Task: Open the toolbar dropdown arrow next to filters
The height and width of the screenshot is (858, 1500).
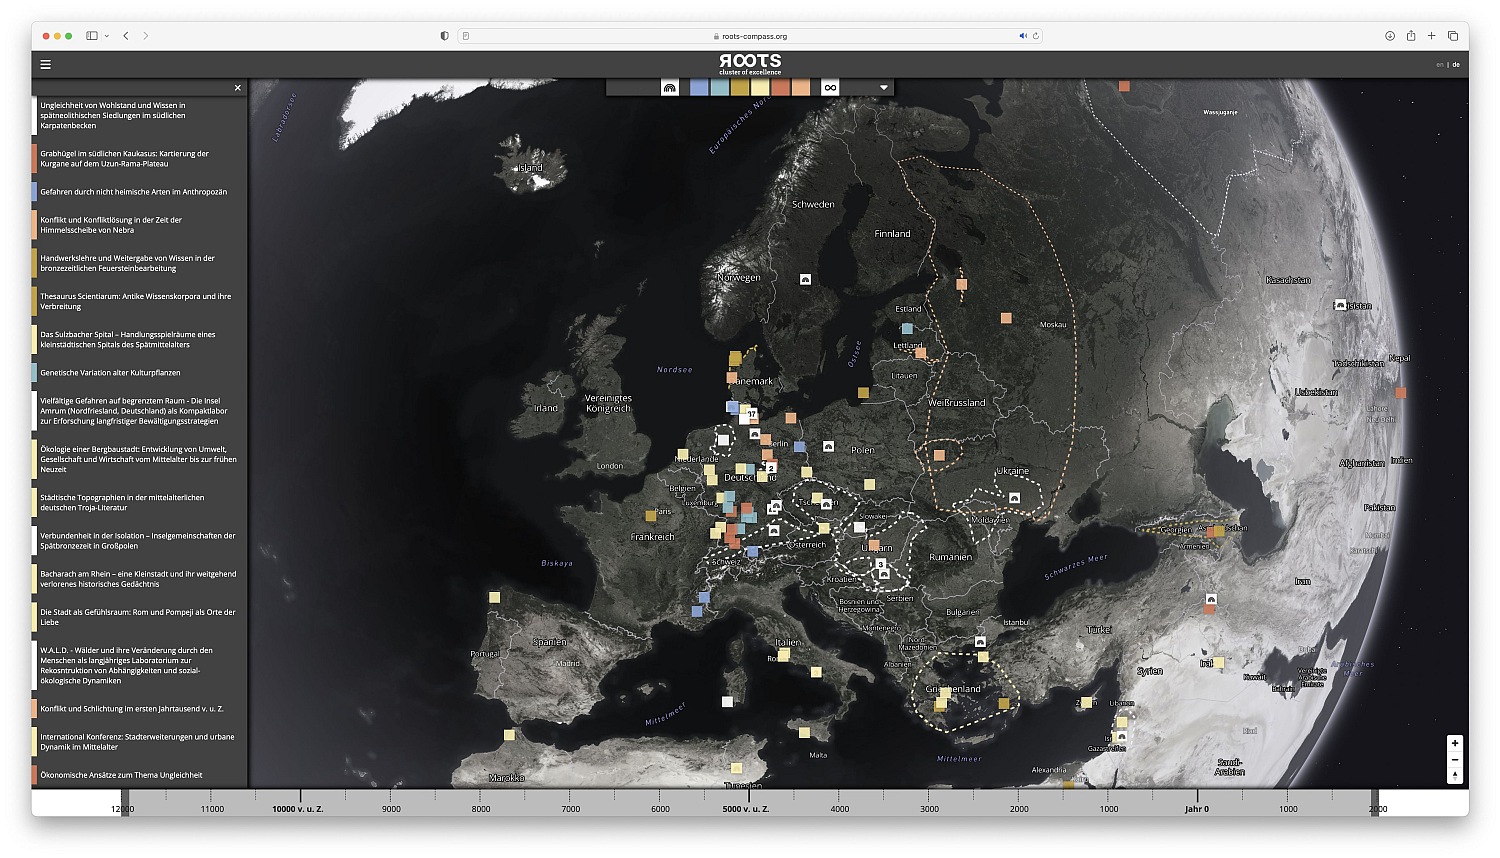Action: pyautogui.click(x=883, y=88)
